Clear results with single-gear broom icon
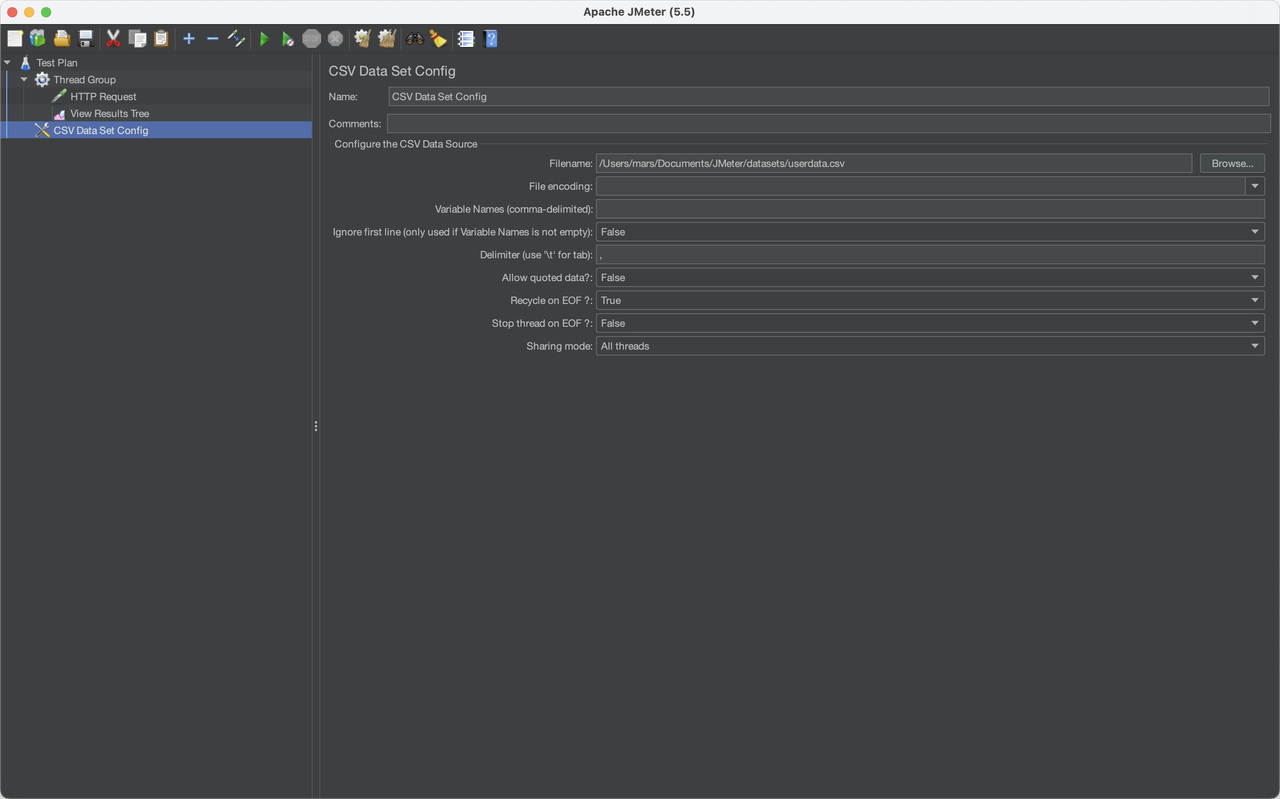This screenshot has width=1280, height=799. tap(363, 39)
